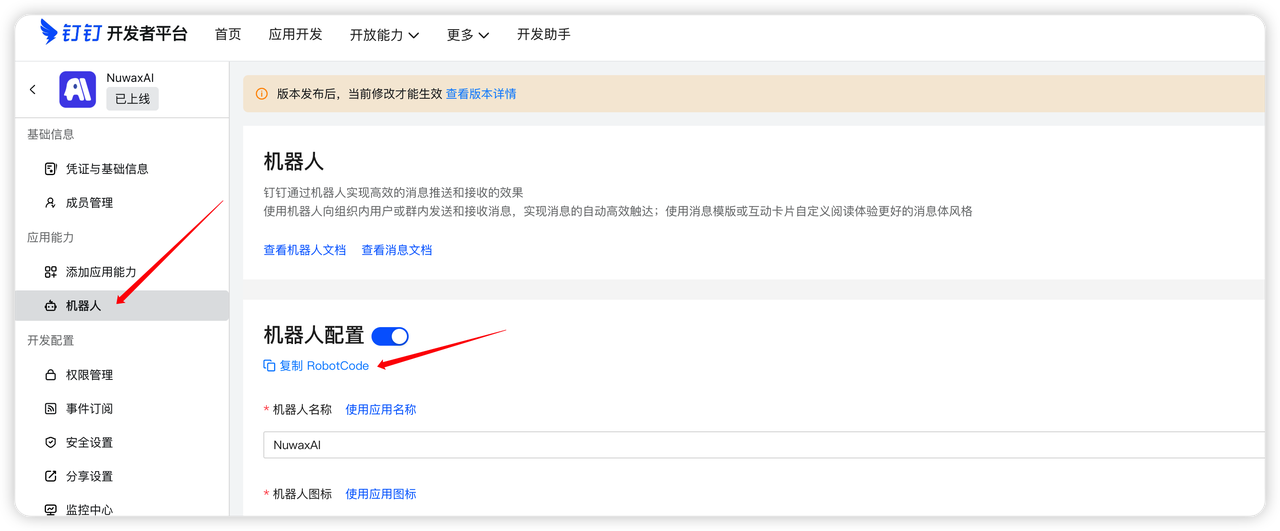Viewport: 1280px width, 531px height.
Task: Click the orange info icon in the banner
Action: (x=262, y=94)
